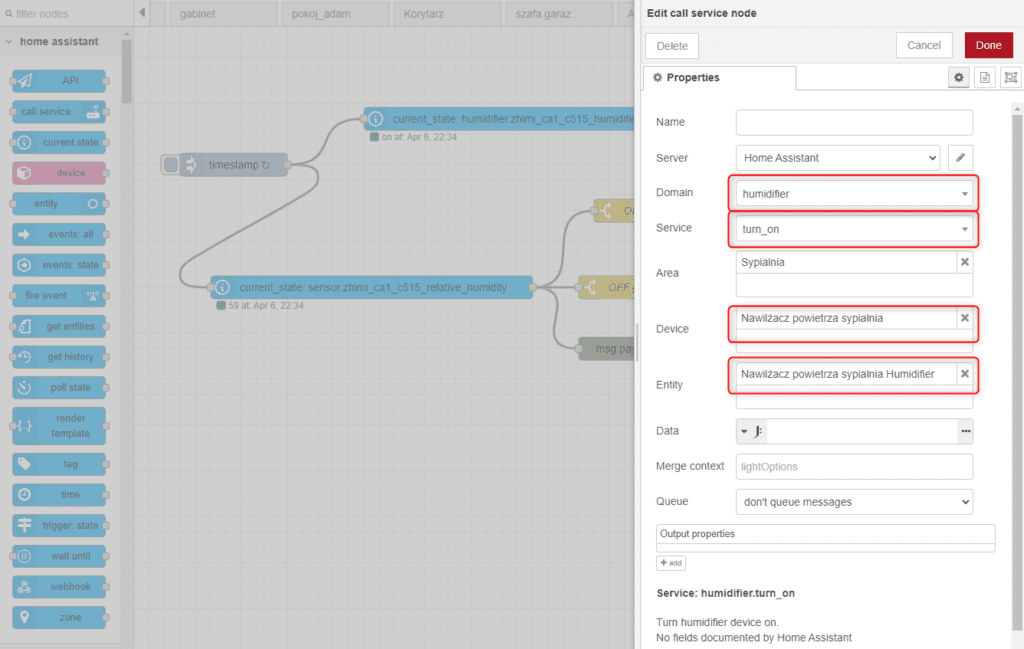
Task: Click the poll state node in palette
Action: tap(57, 387)
